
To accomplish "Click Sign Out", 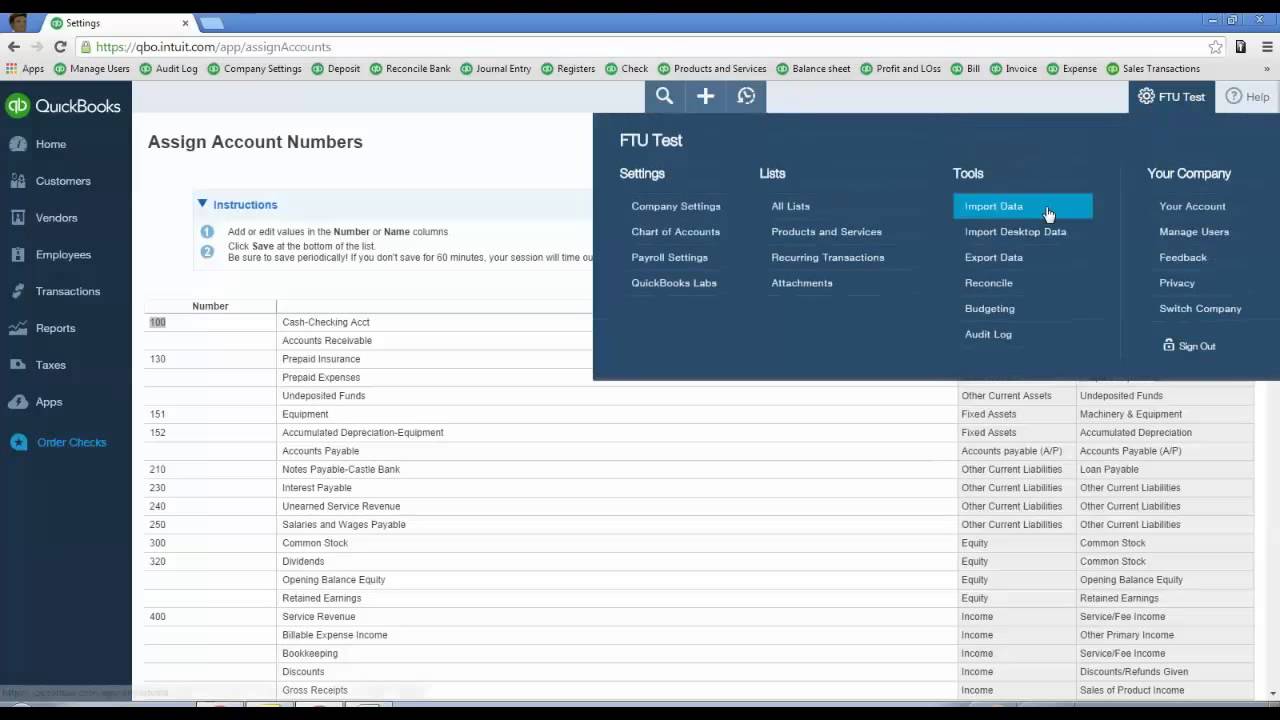I will (1189, 346).
